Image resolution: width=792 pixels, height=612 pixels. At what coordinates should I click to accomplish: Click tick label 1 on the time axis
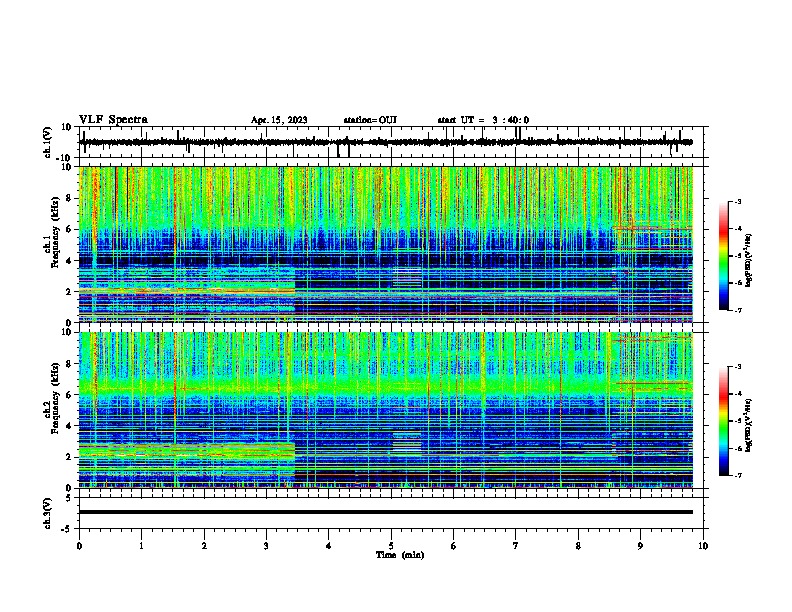tap(141, 546)
